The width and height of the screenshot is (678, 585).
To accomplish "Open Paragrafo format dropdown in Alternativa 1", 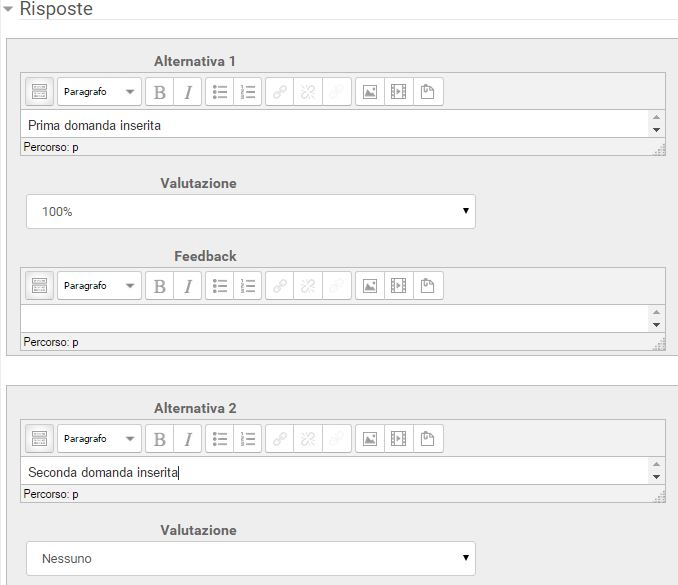I will [99, 92].
